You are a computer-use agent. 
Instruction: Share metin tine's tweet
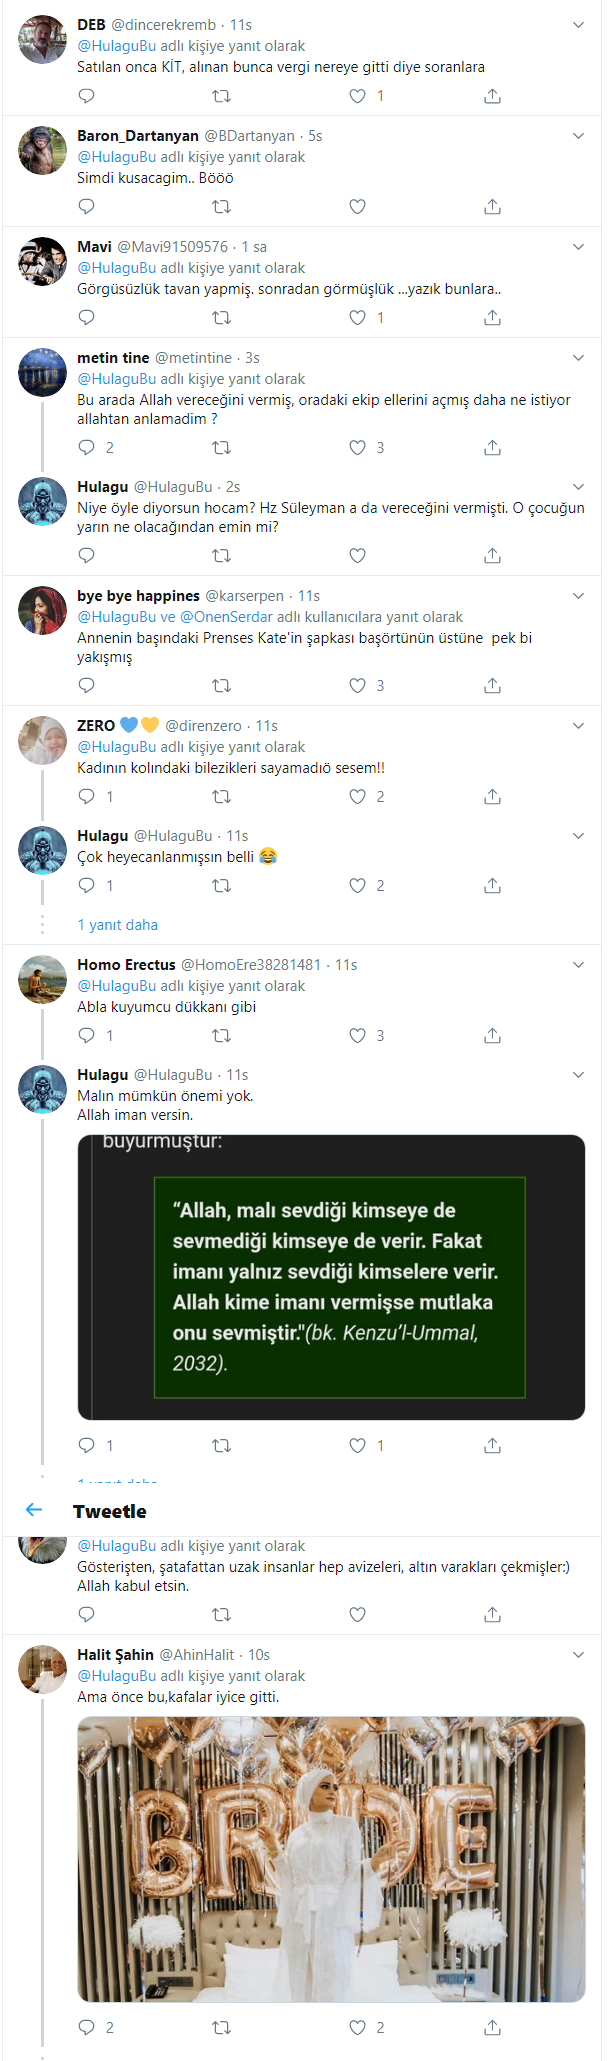point(492,448)
